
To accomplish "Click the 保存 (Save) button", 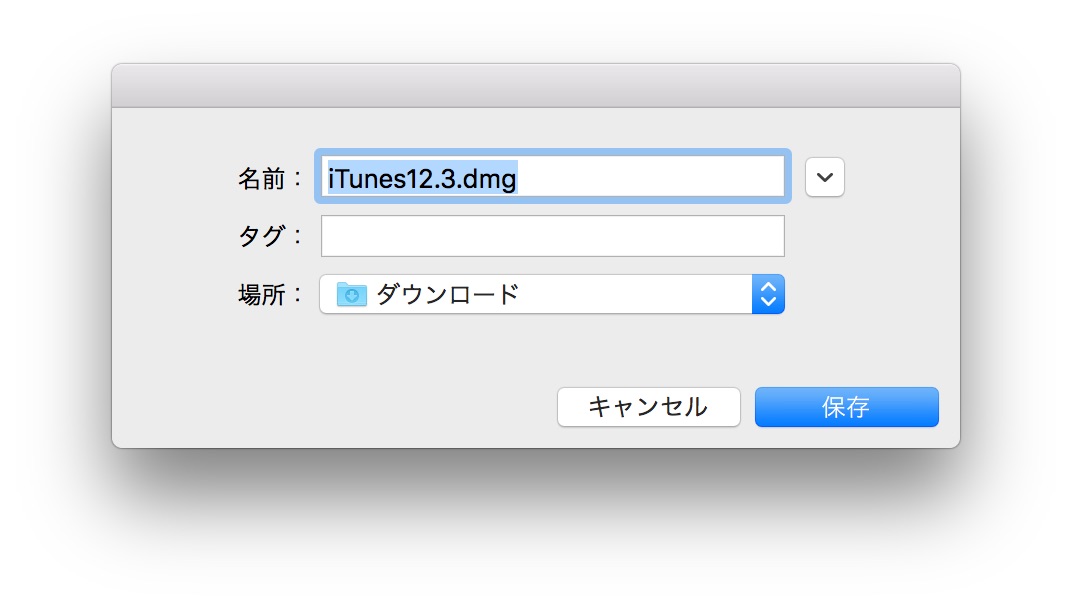I will [846, 407].
